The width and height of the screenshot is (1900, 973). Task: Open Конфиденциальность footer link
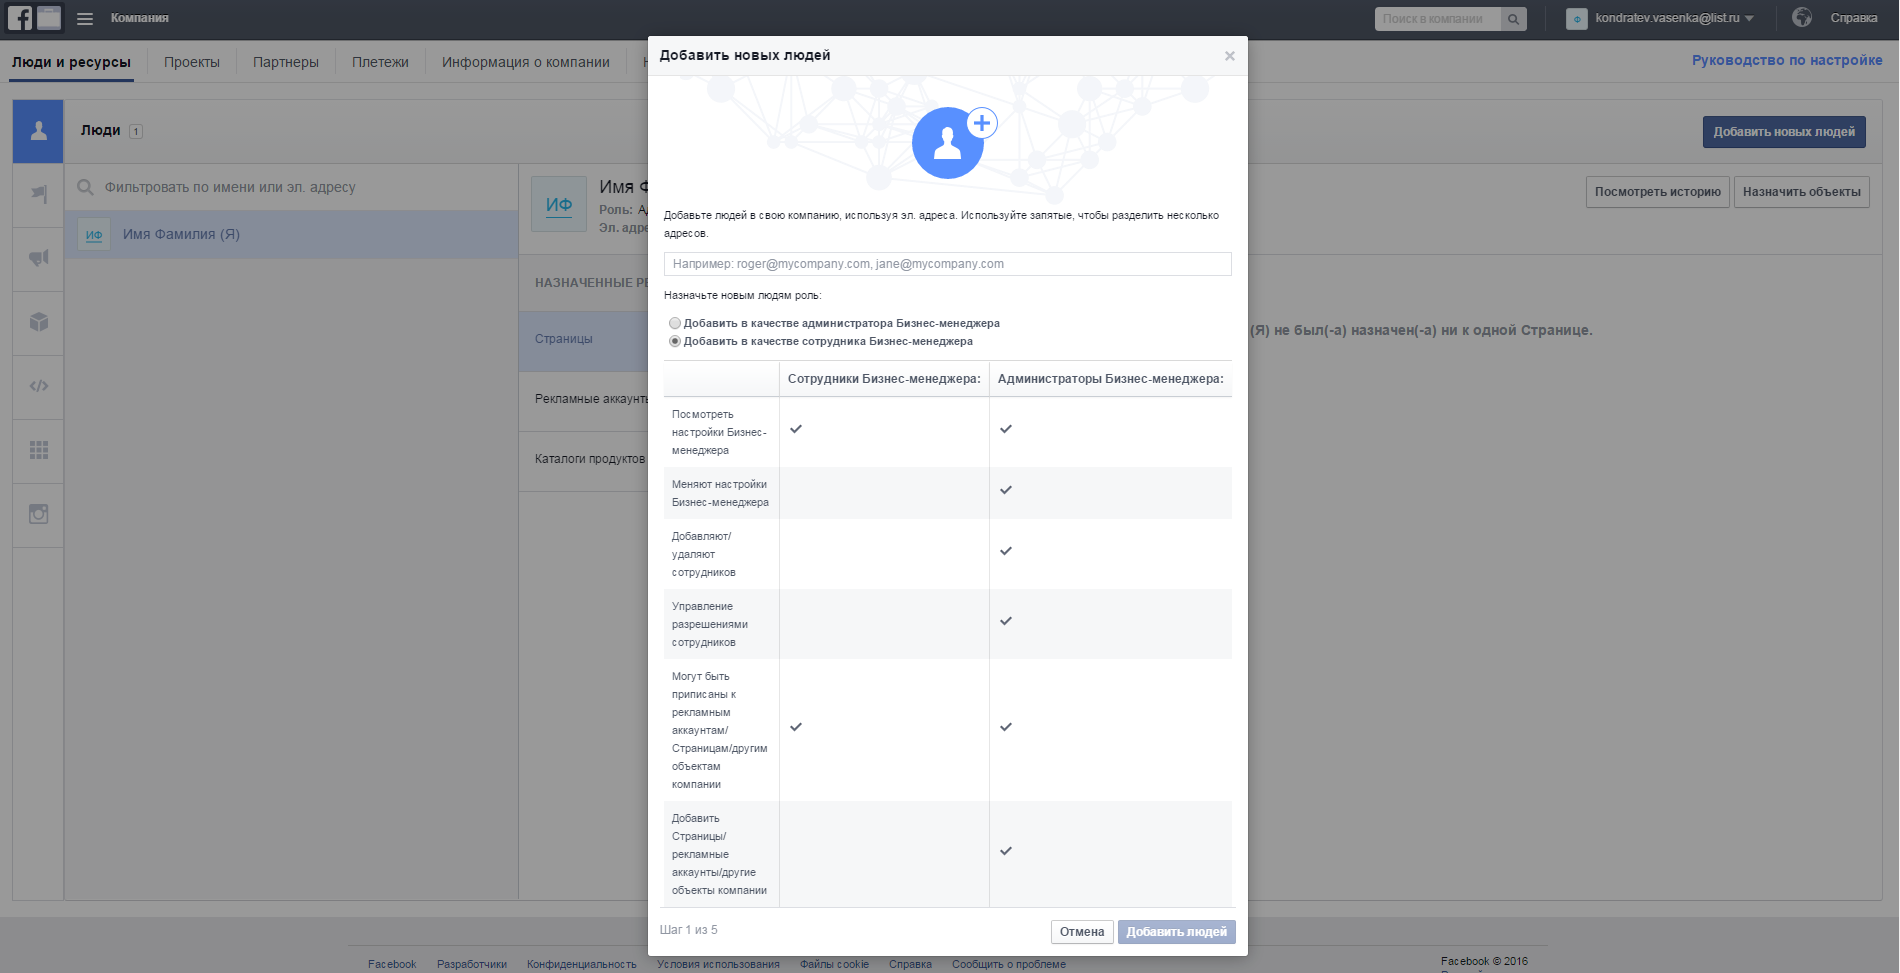coord(582,964)
